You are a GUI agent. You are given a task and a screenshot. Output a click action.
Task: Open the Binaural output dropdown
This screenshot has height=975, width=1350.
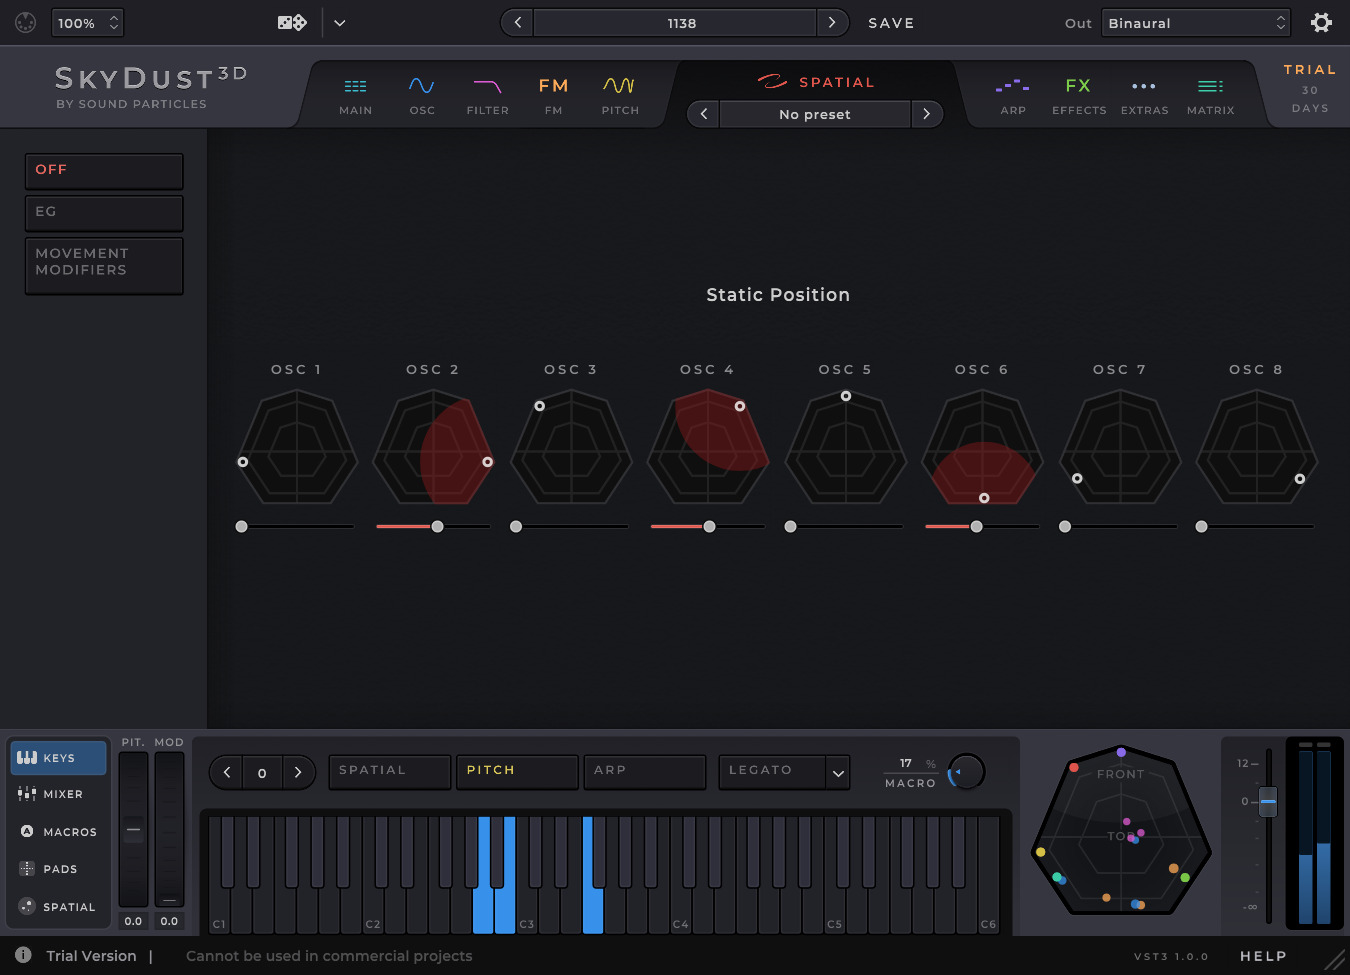[1196, 23]
